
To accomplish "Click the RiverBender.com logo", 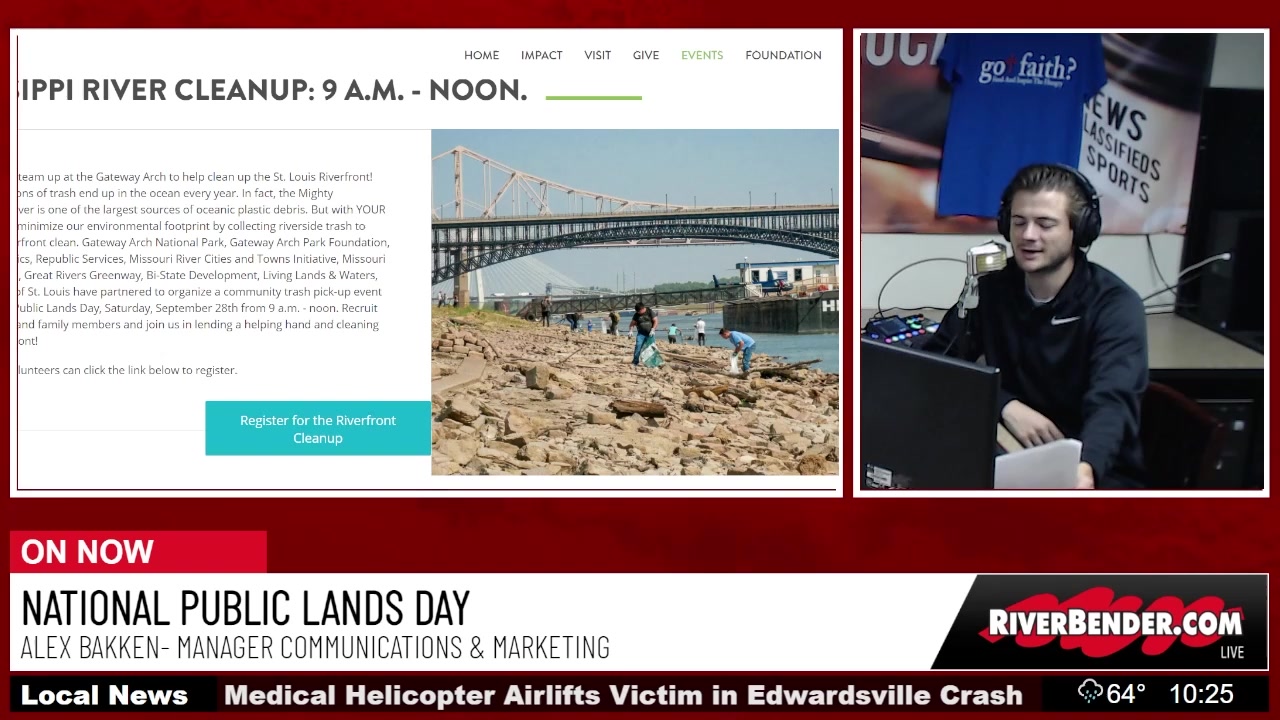I will coord(1115,622).
